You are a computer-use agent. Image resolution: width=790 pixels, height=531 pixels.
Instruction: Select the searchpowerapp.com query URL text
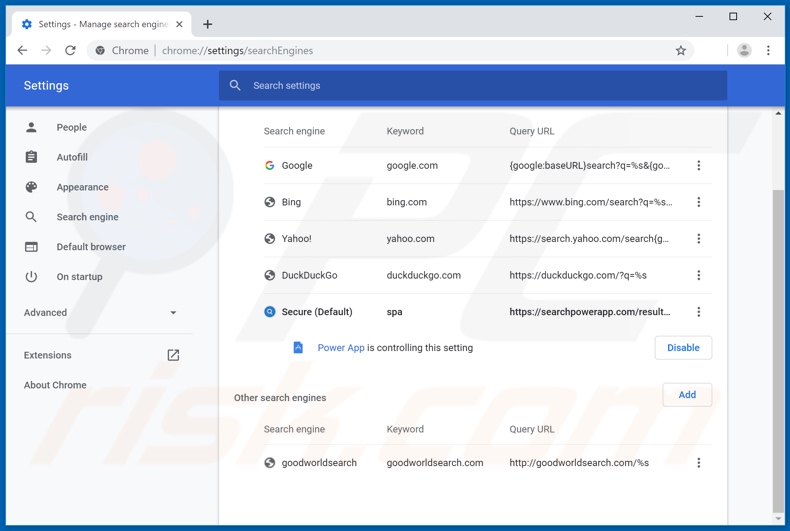click(x=589, y=312)
